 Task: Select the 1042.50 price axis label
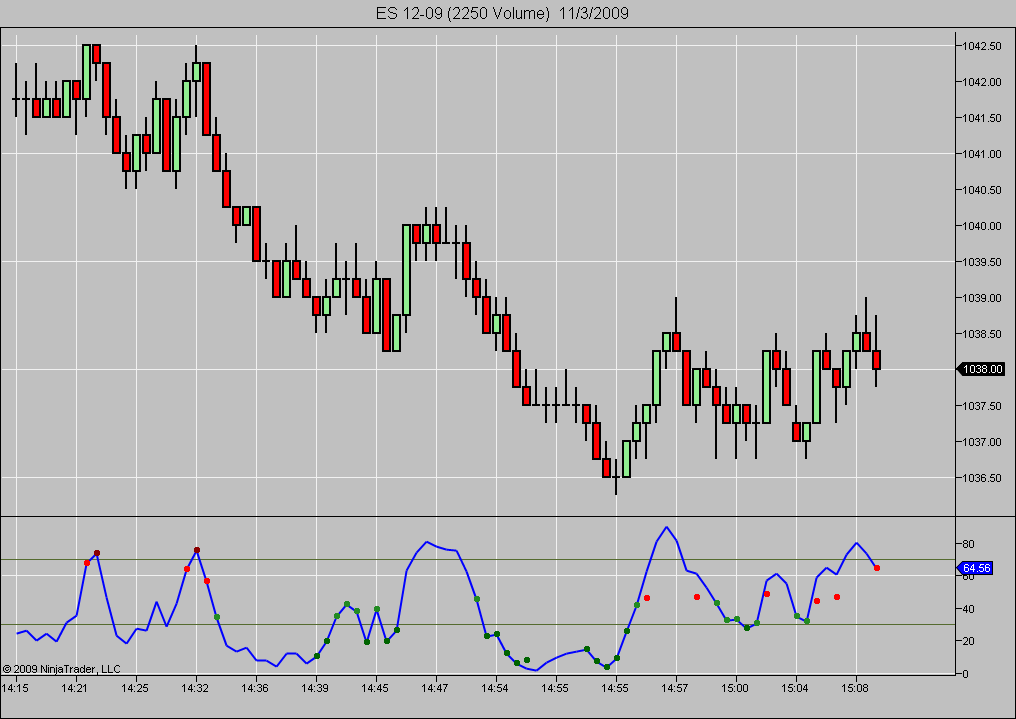coord(982,46)
